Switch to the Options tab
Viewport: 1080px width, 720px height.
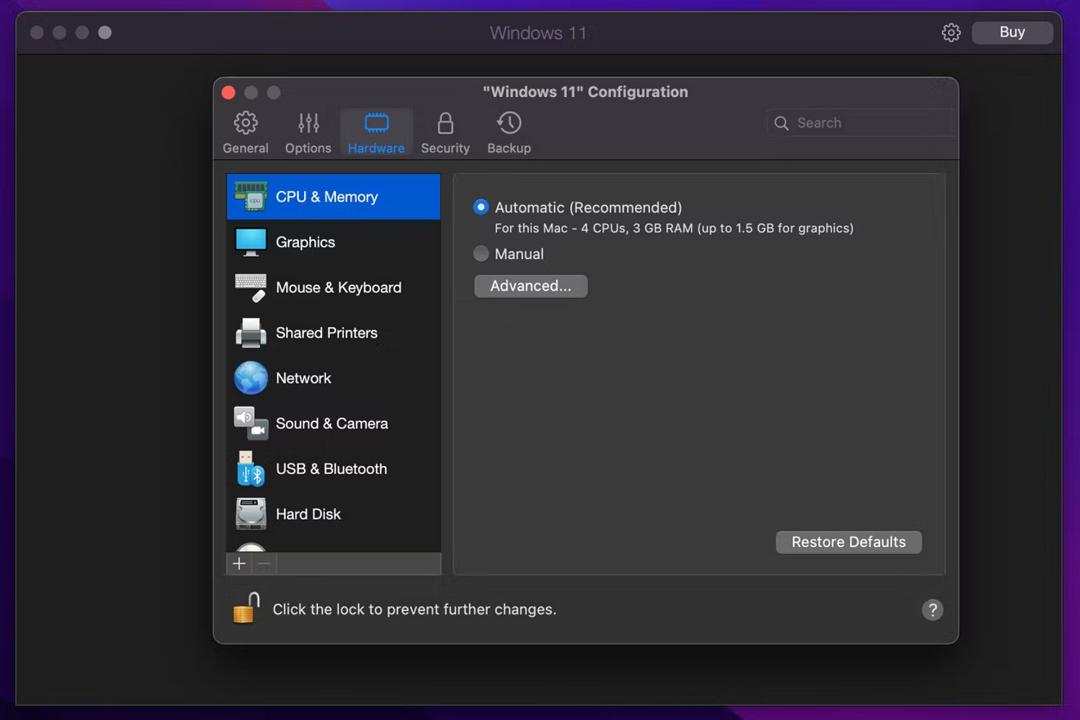pyautogui.click(x=308, y=133)
